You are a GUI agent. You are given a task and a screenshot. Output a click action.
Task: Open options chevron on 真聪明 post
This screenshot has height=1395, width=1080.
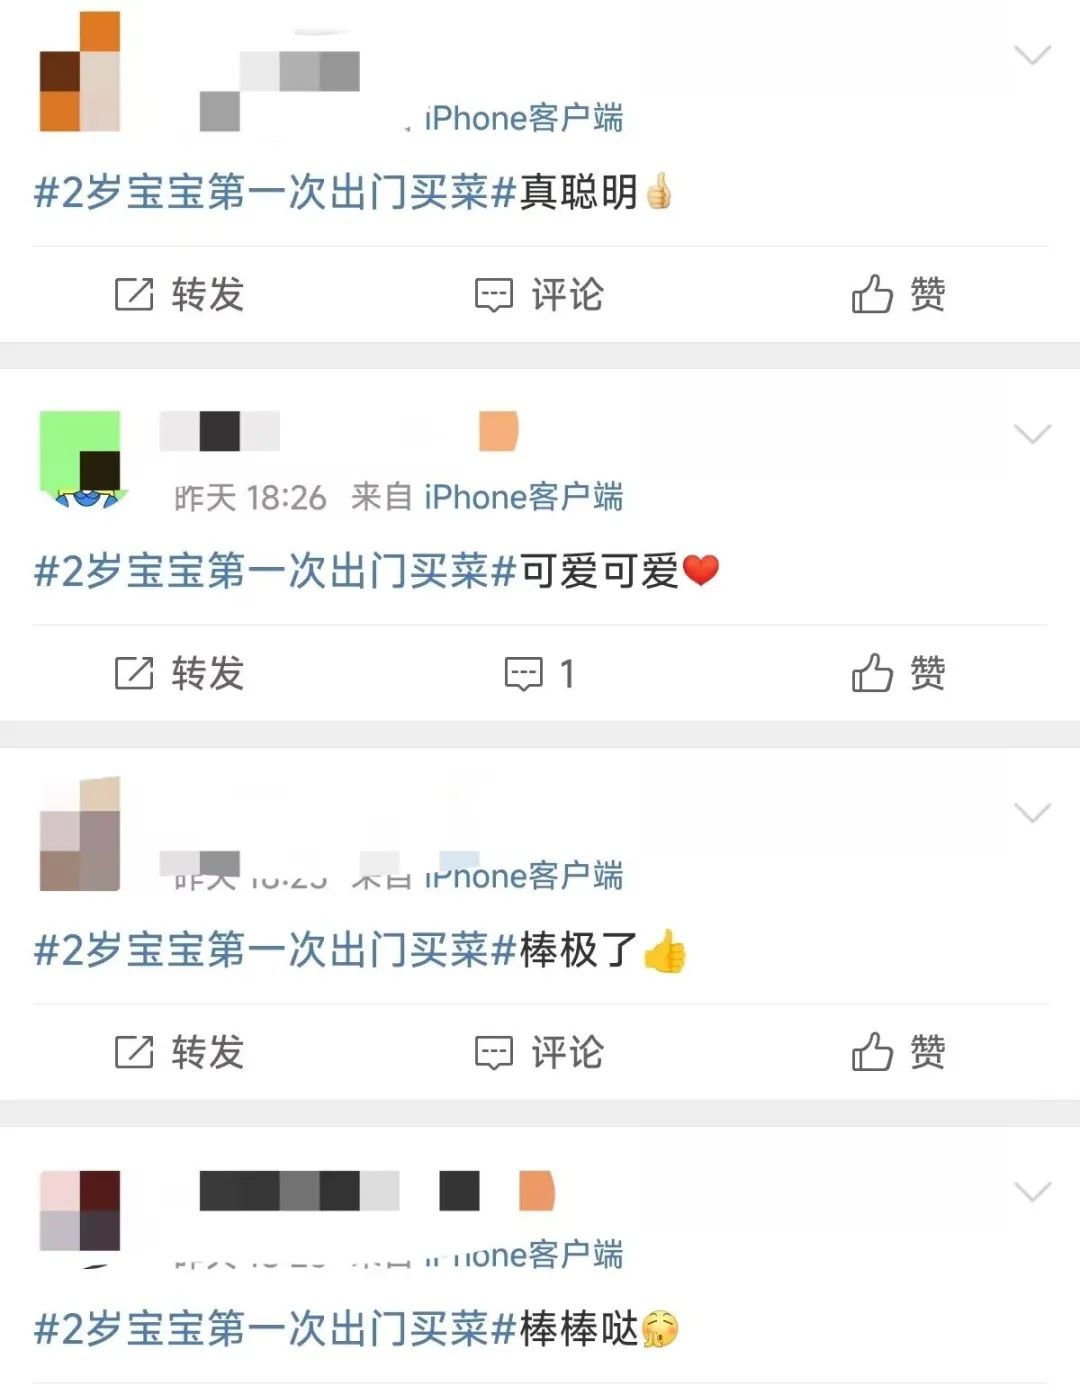1032,54
